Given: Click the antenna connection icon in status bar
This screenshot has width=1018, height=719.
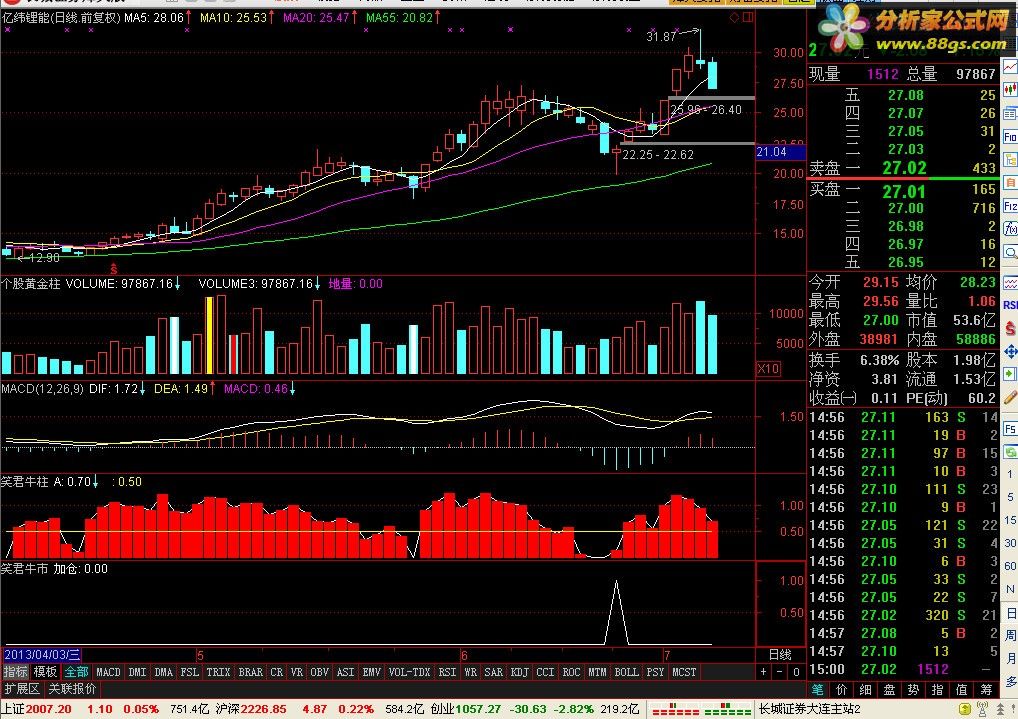Looking at the screenshot, I should [982, 709].
